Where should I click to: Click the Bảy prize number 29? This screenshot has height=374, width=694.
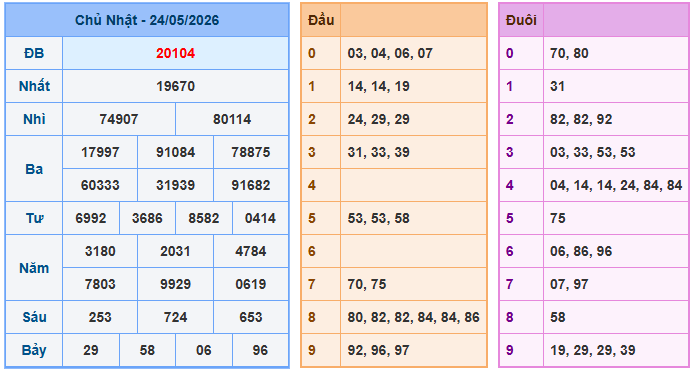[x=91, y=350]
